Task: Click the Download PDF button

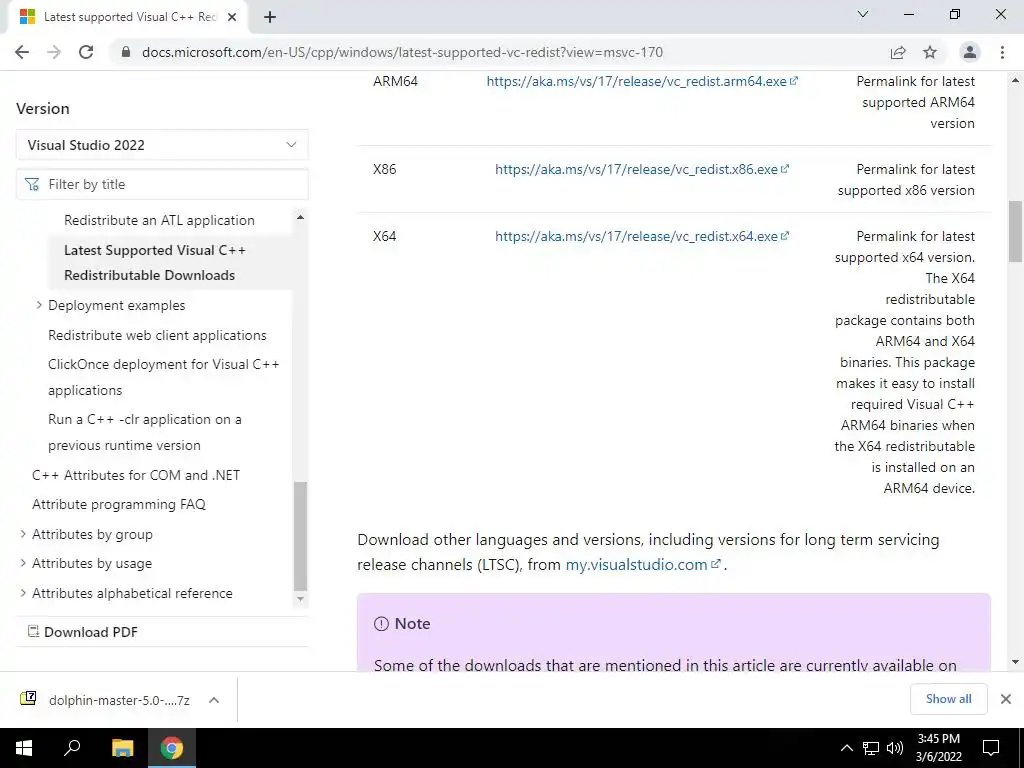Action: (82, 632)
